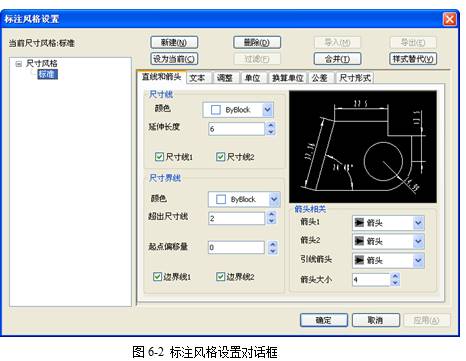Decrease 起点偏移量 with down spinner arrow
Screen dimensions: 466x361
pos(273,251)
